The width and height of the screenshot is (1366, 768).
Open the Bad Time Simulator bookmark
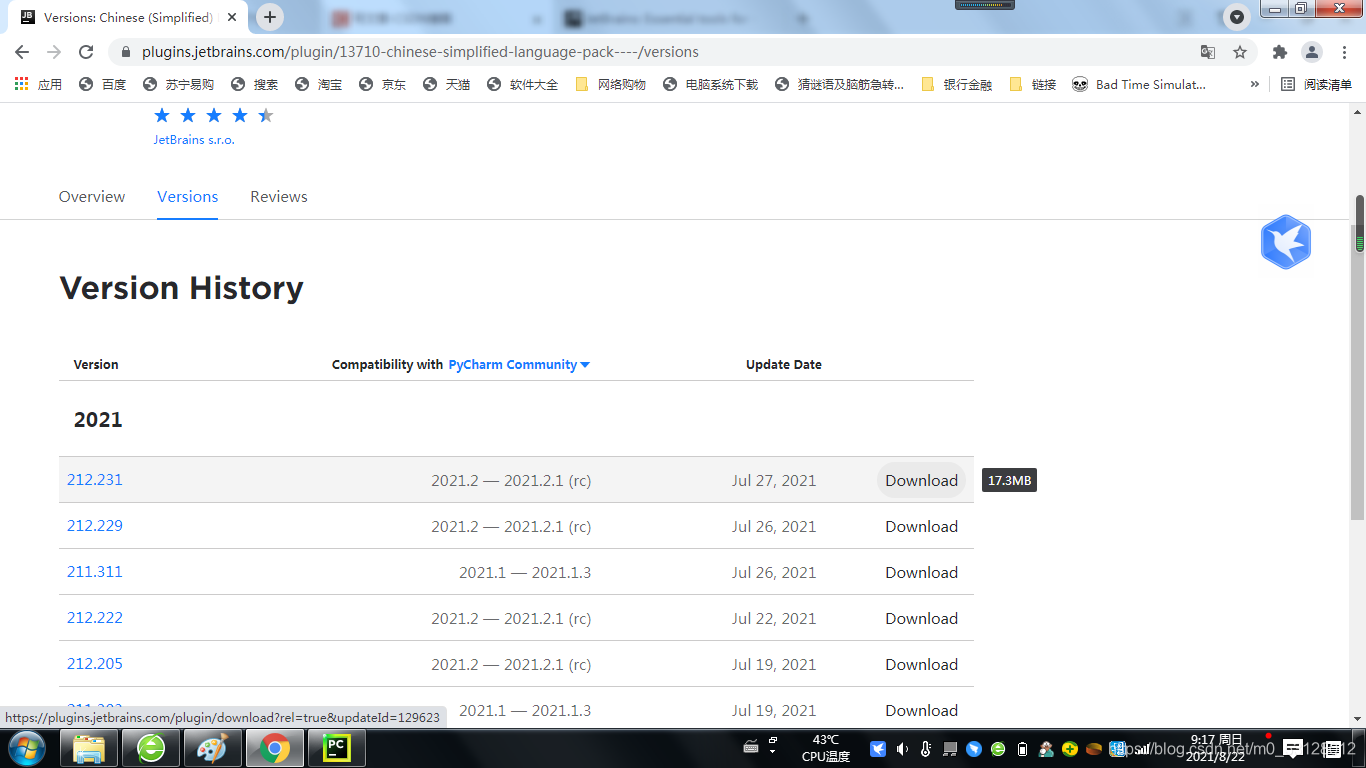(1138, 85)
